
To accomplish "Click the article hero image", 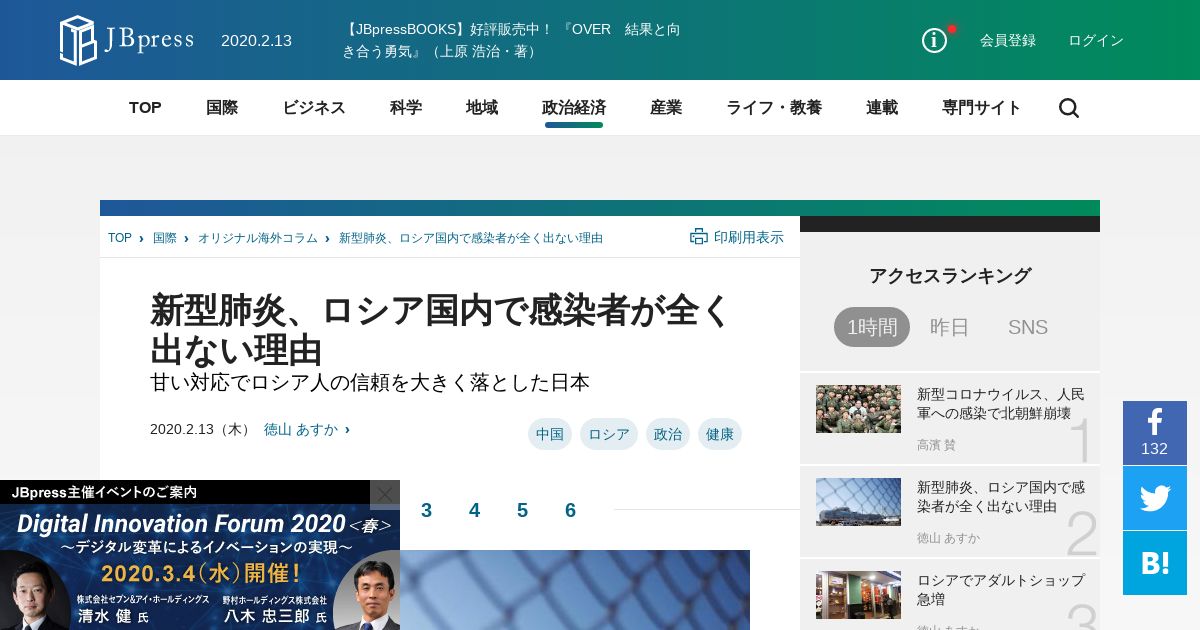I will [575, 590].
